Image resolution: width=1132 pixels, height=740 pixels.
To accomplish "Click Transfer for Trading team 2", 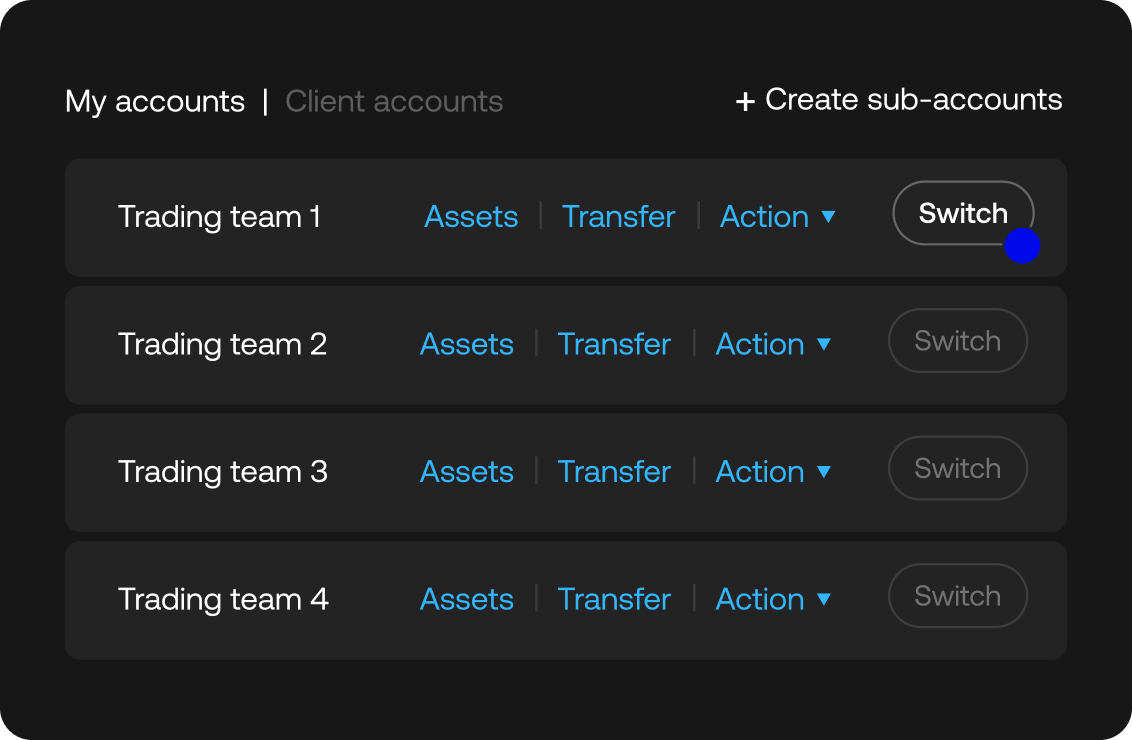I will [614, 344].
